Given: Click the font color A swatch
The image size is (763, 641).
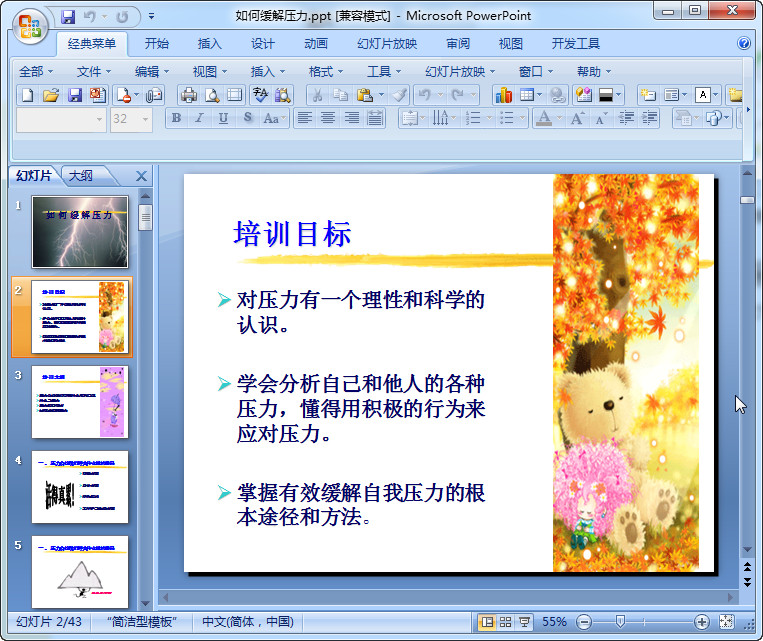Looking at the screenshot, I should (544, 118).
